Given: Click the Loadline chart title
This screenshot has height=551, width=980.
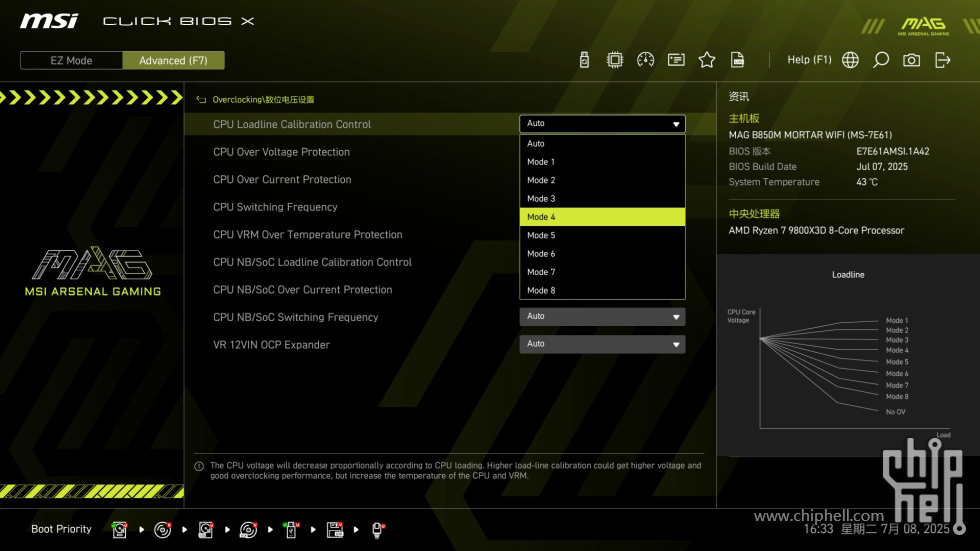Looking at the screenshot, I should point(848,275).
